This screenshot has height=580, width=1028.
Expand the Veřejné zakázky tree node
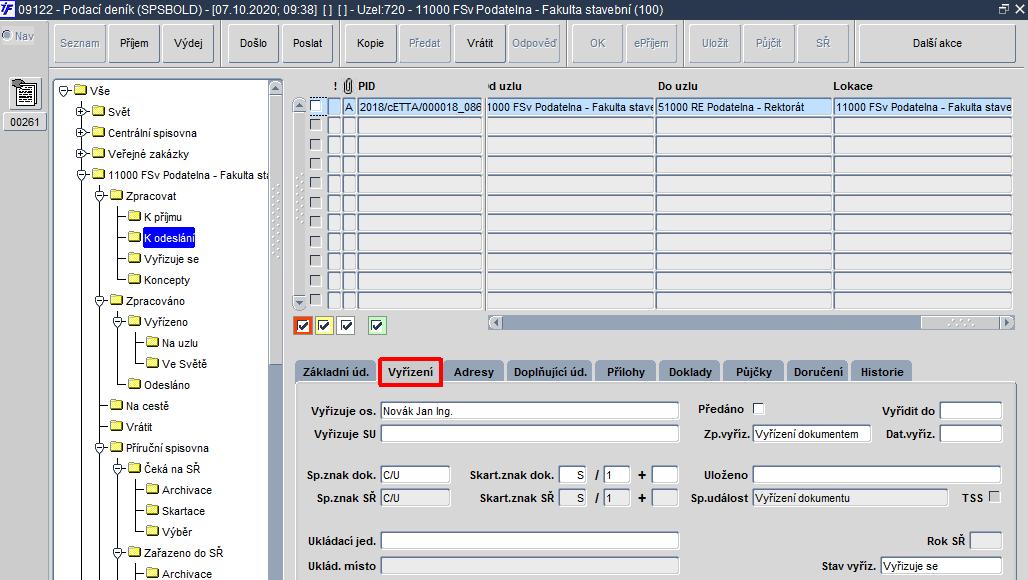tap(81, 153)
